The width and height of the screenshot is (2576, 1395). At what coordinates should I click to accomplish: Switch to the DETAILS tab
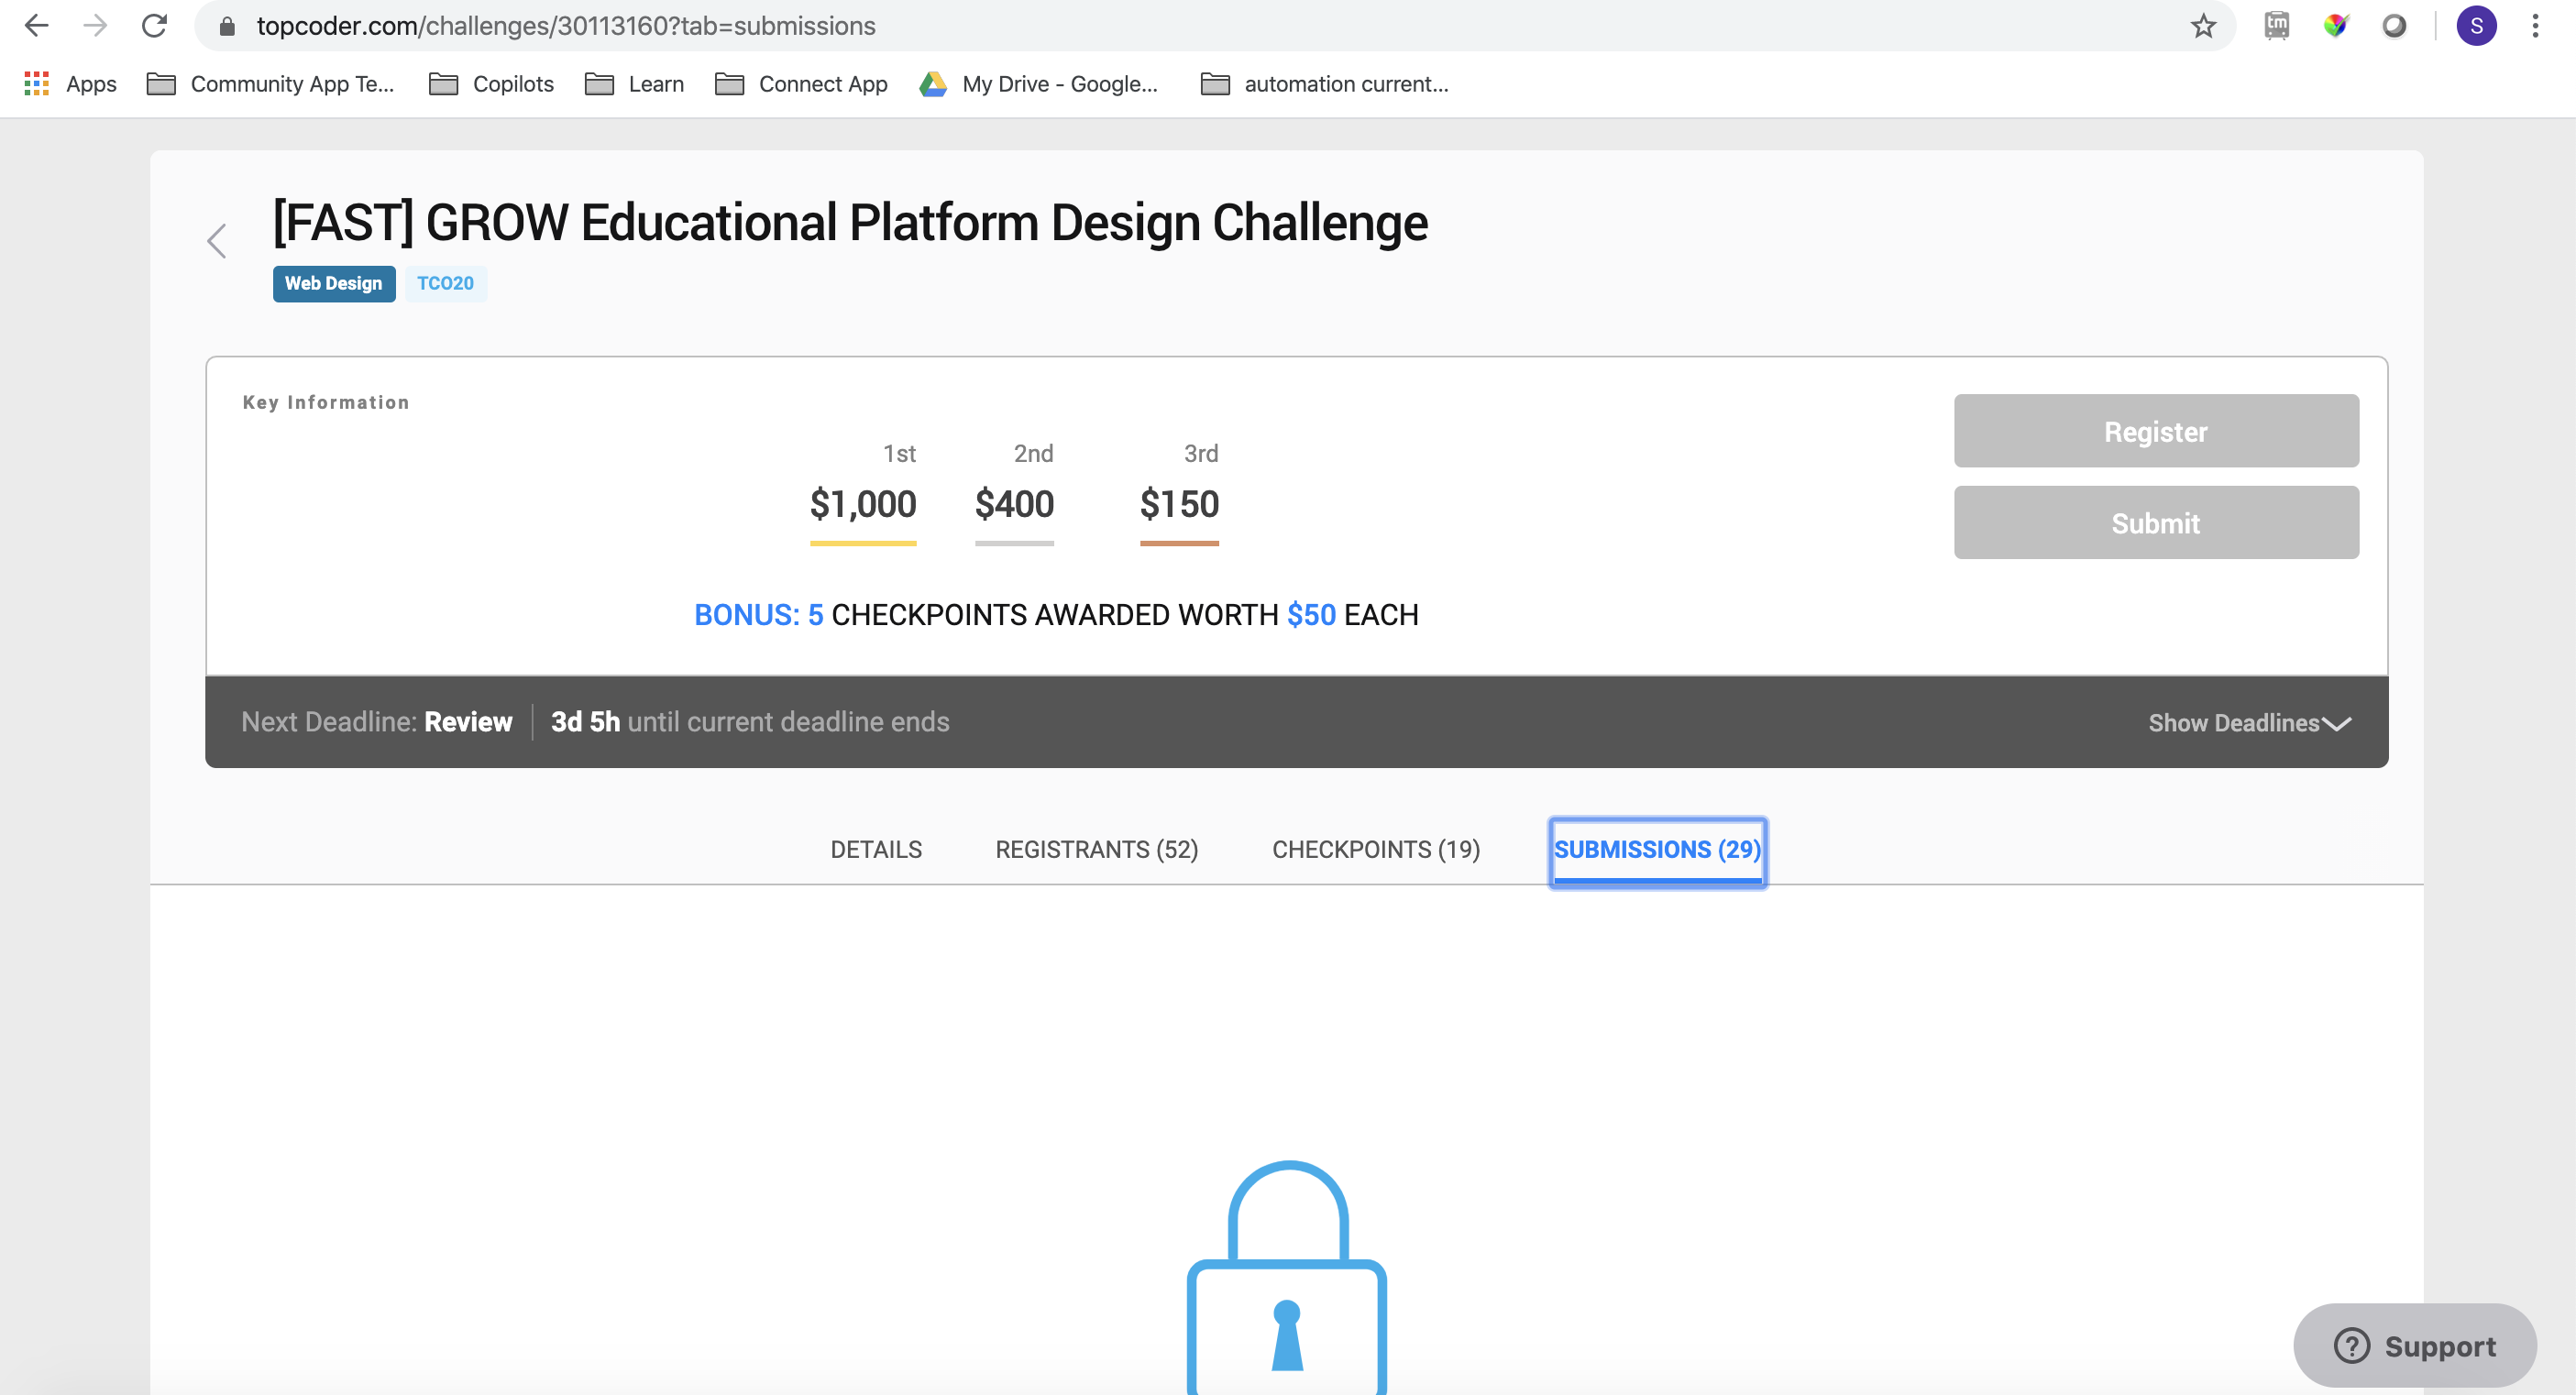point(876,850)
